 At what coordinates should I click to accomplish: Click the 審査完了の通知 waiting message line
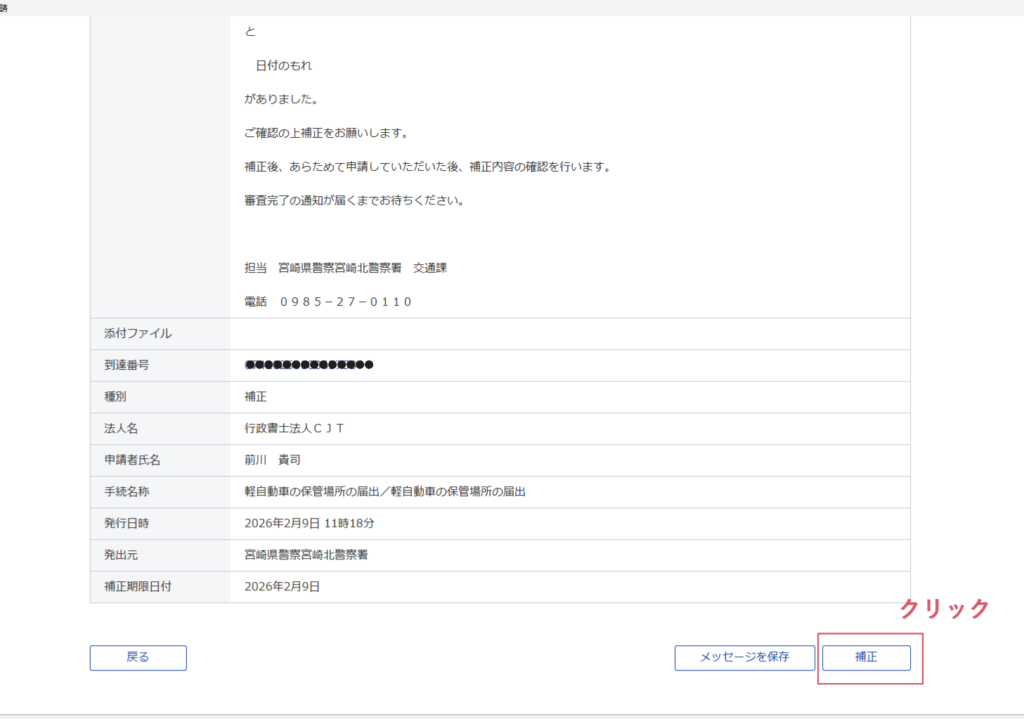coord(354,200)
